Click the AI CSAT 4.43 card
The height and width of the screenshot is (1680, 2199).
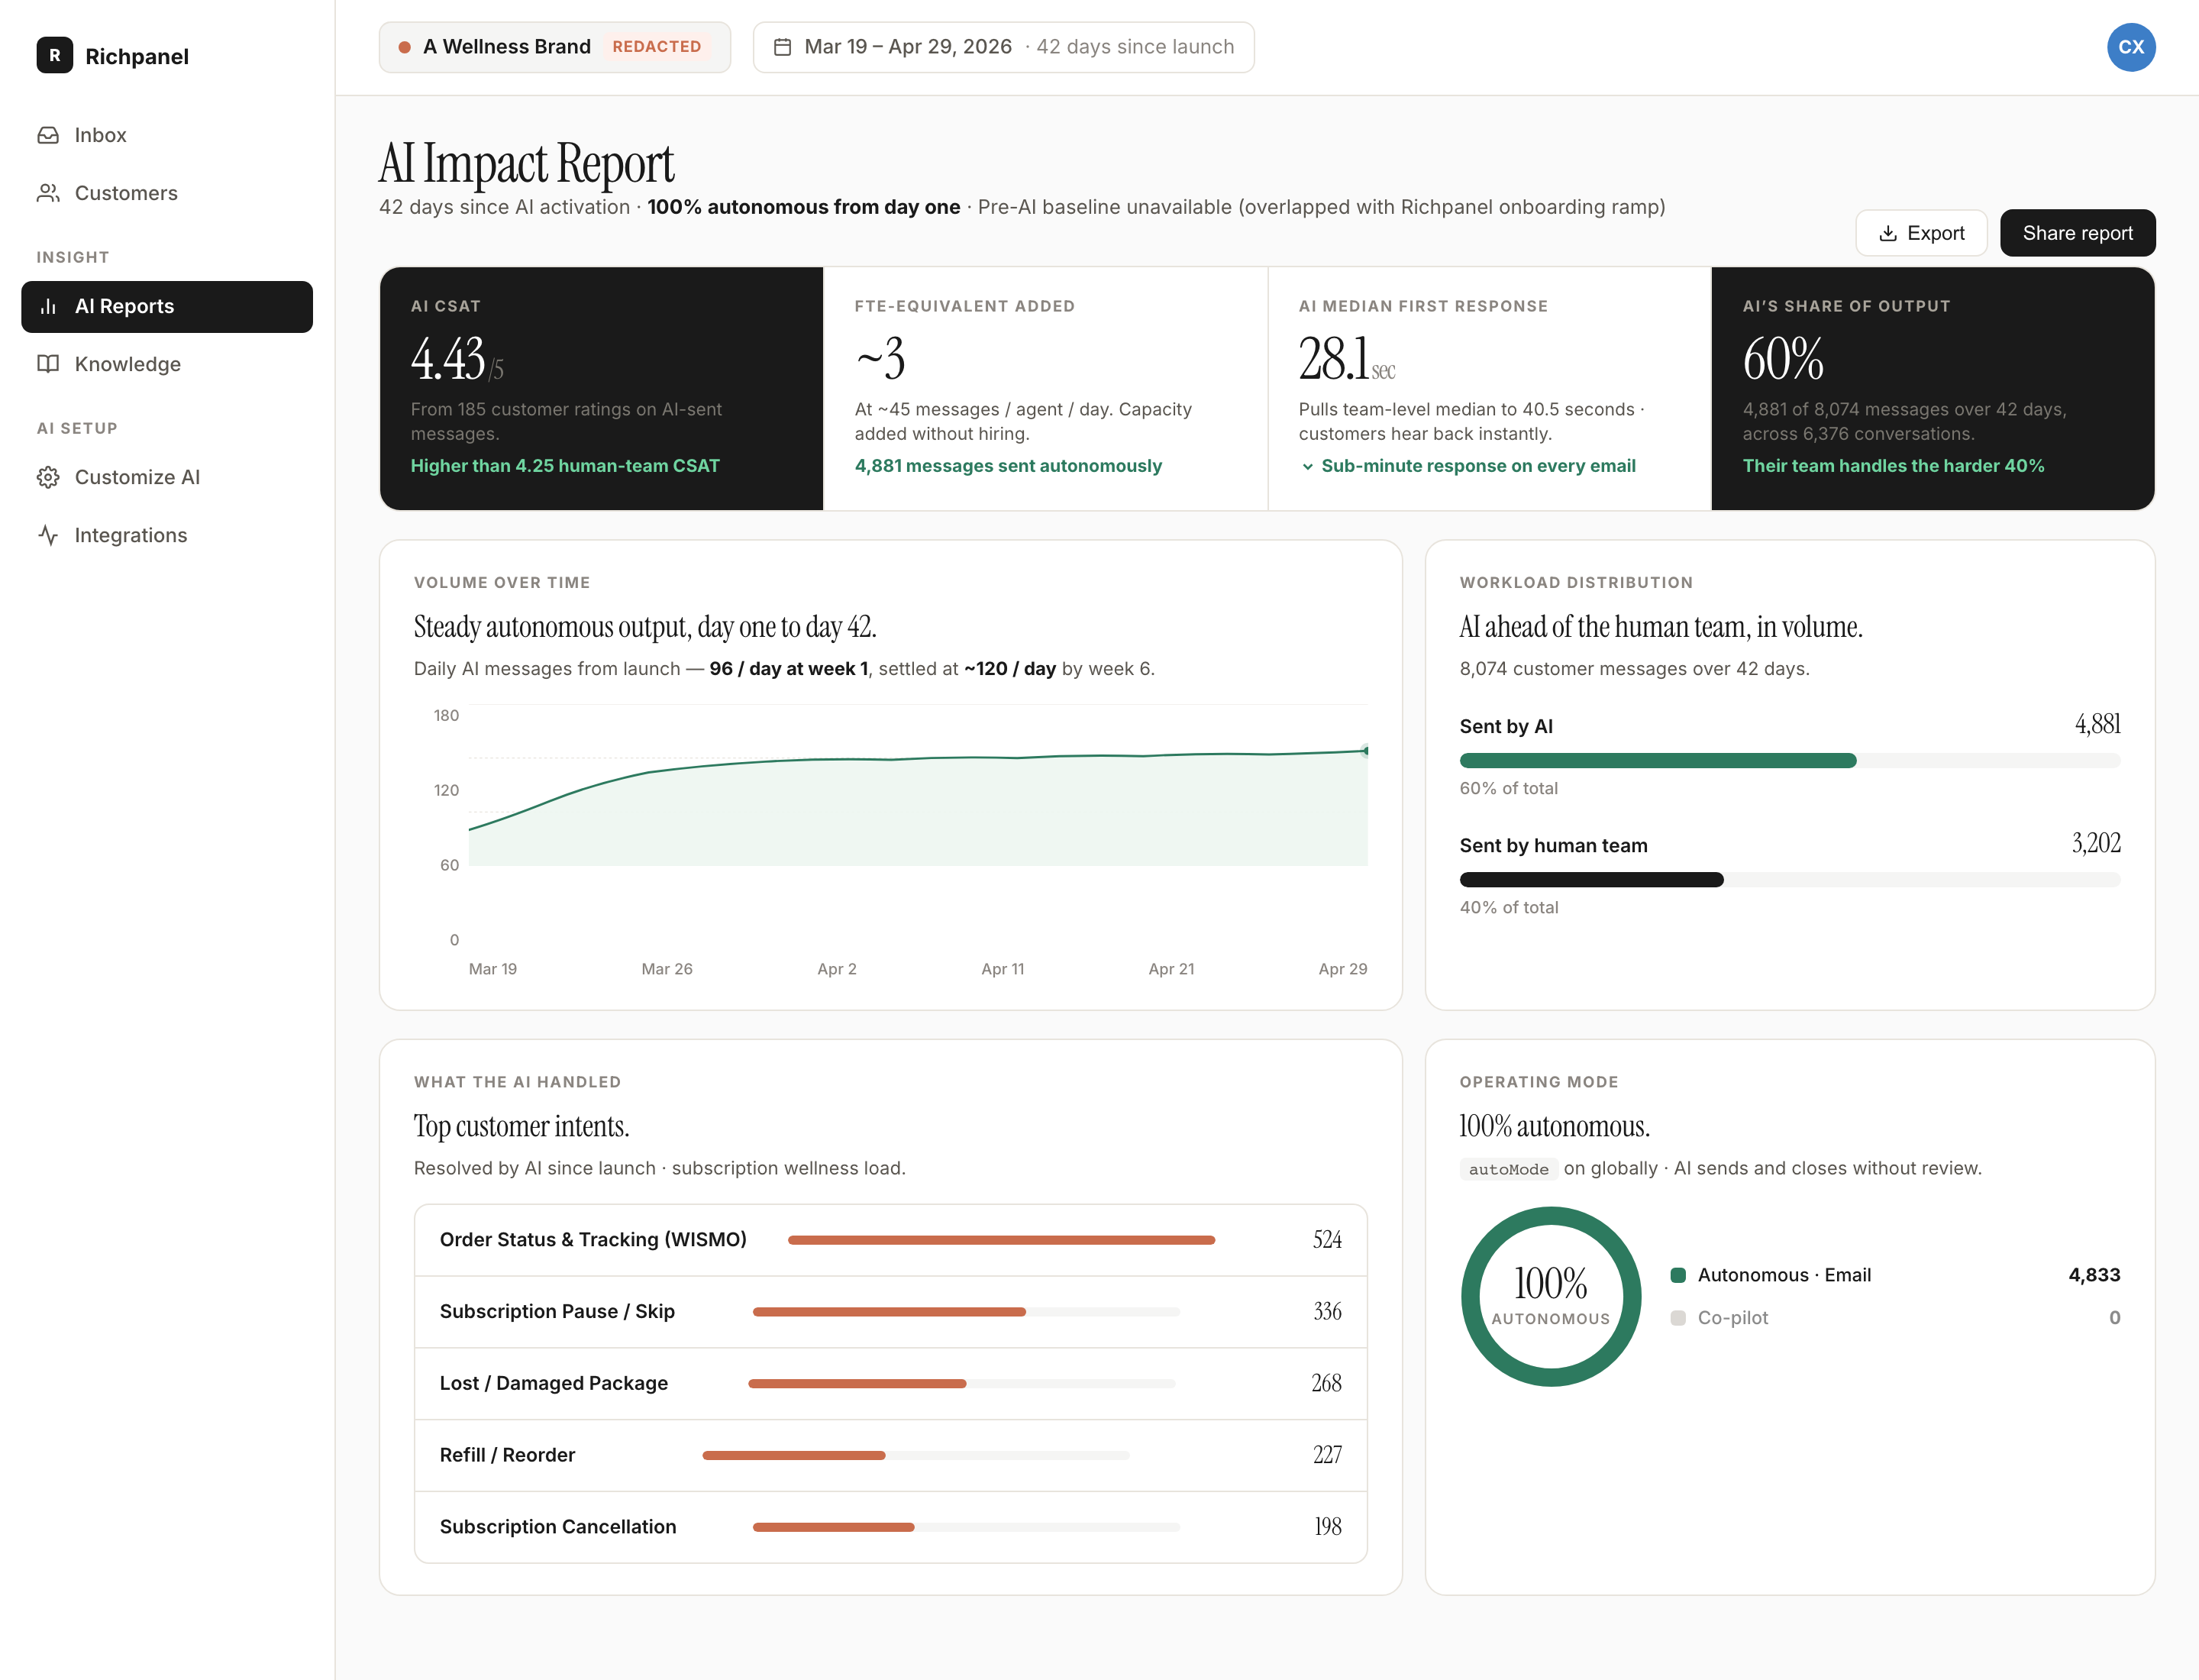(x=601, y=388)
